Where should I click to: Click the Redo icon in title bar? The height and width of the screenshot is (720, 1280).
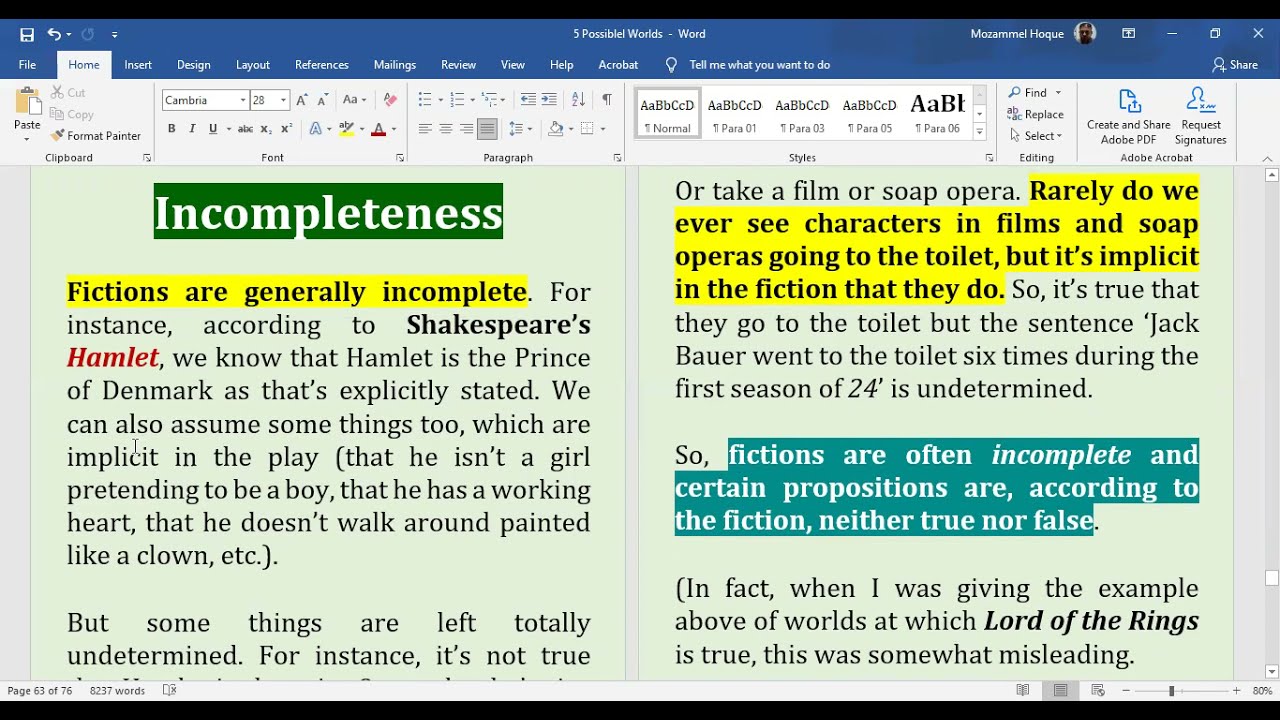point(87,34)
